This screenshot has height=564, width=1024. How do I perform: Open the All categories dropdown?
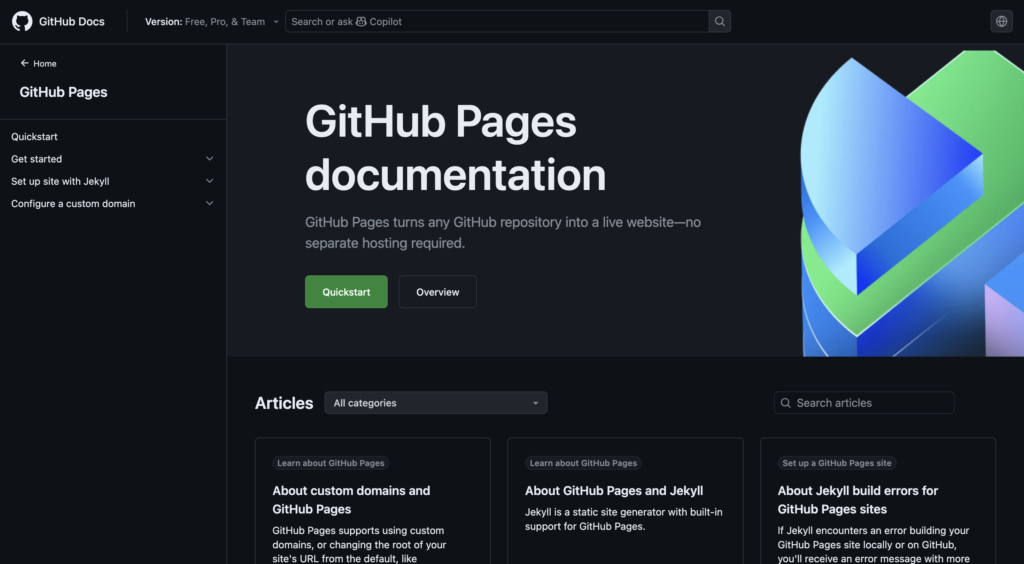coord(436,403)
